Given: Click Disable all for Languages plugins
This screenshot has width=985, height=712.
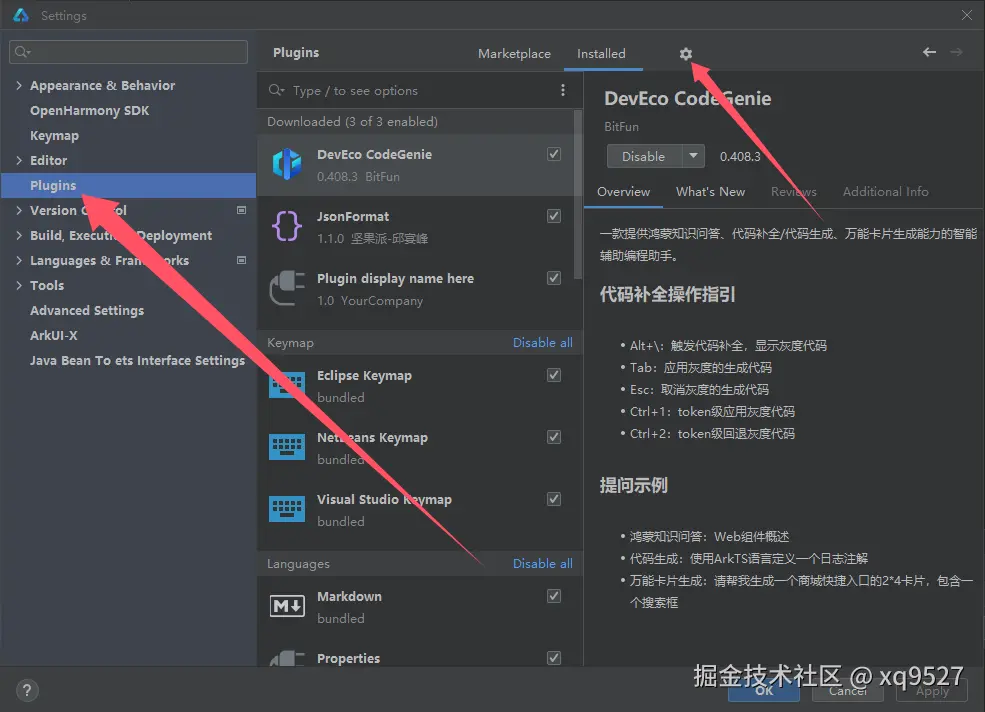Looking at the screenshot, I should pos(543,564).
